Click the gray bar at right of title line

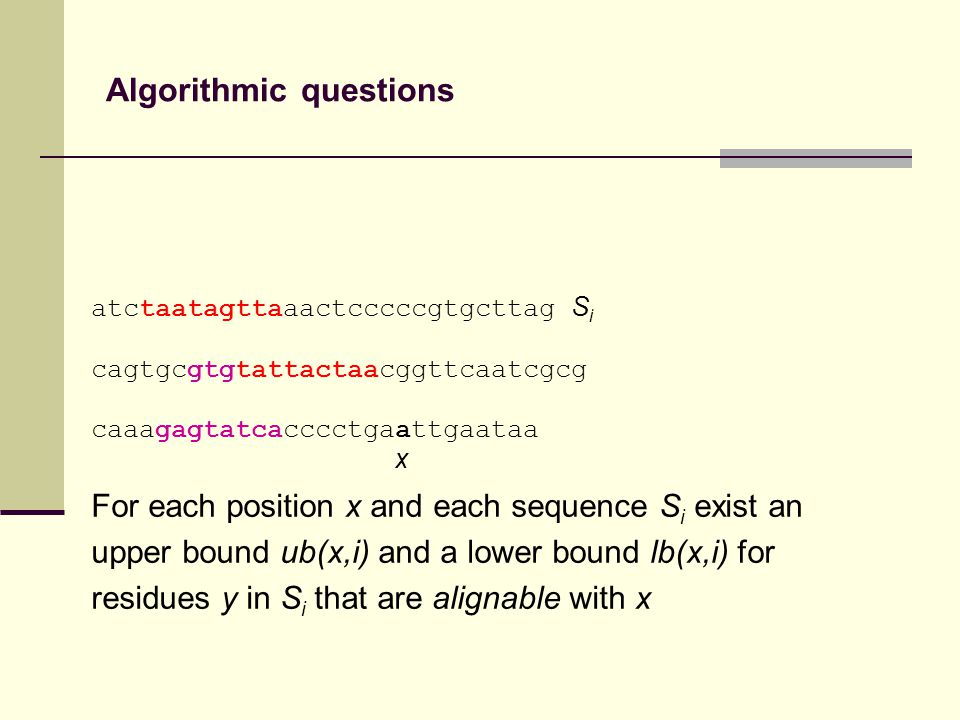816,158
